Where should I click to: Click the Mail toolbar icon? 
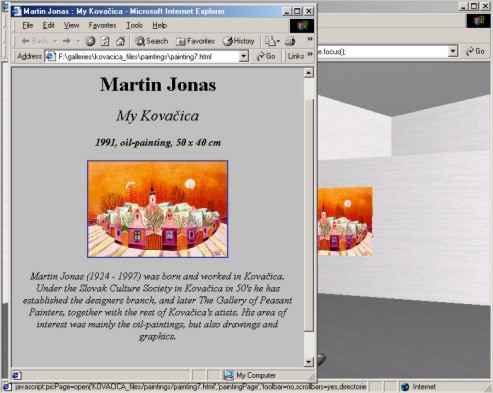pos(270,41)
